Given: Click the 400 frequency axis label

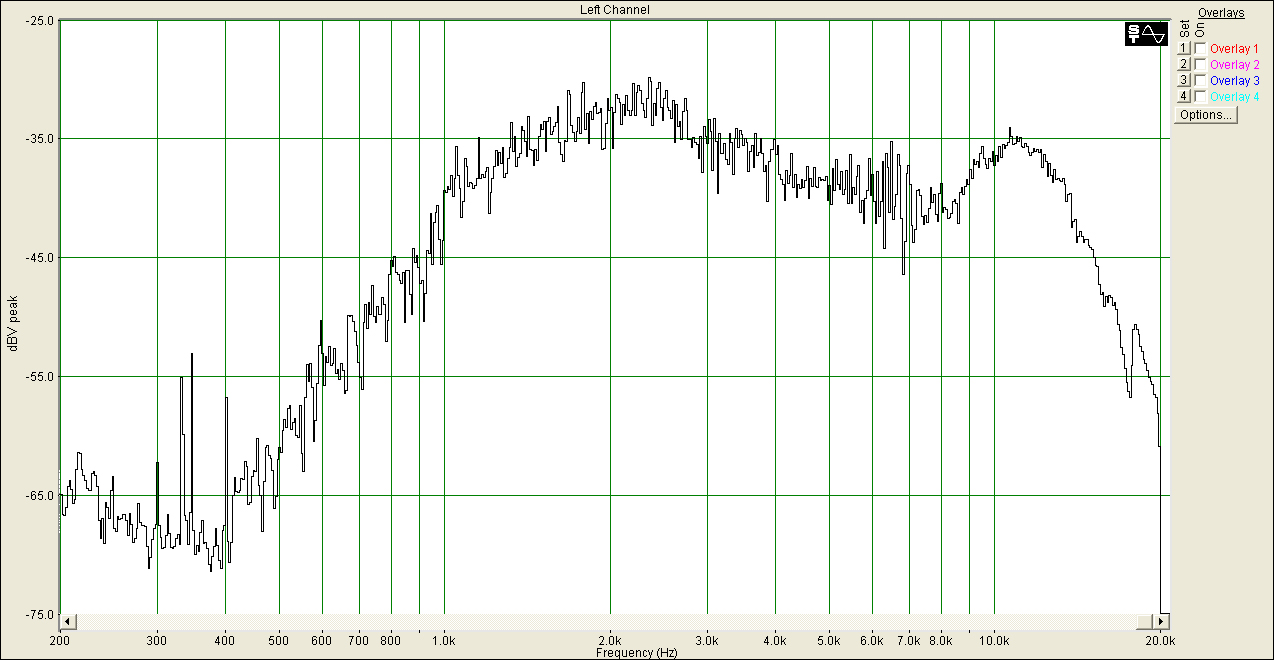Looking at the screenshot, I should point(225,639).
